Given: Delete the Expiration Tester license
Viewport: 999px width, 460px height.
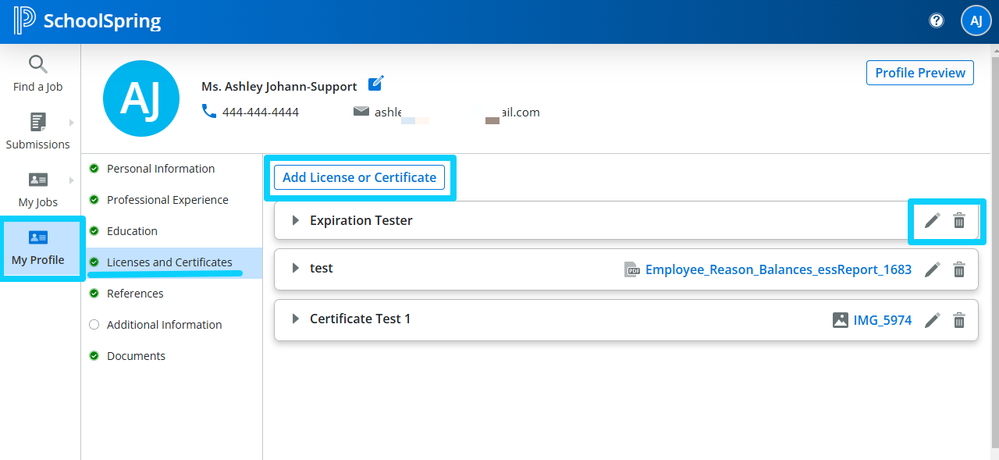Looking at the screenshot, I should point(959,221).
